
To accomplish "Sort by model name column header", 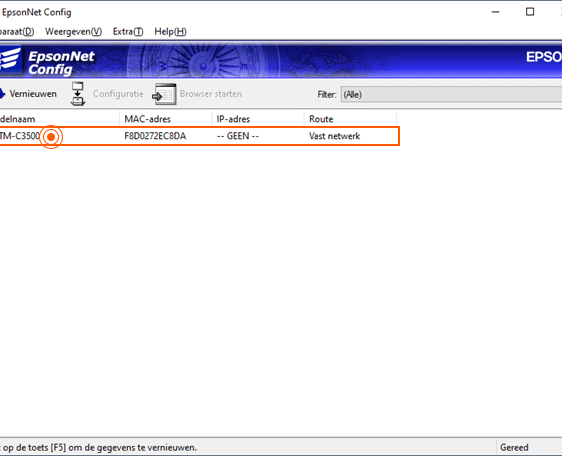I will tap(59, 119).
